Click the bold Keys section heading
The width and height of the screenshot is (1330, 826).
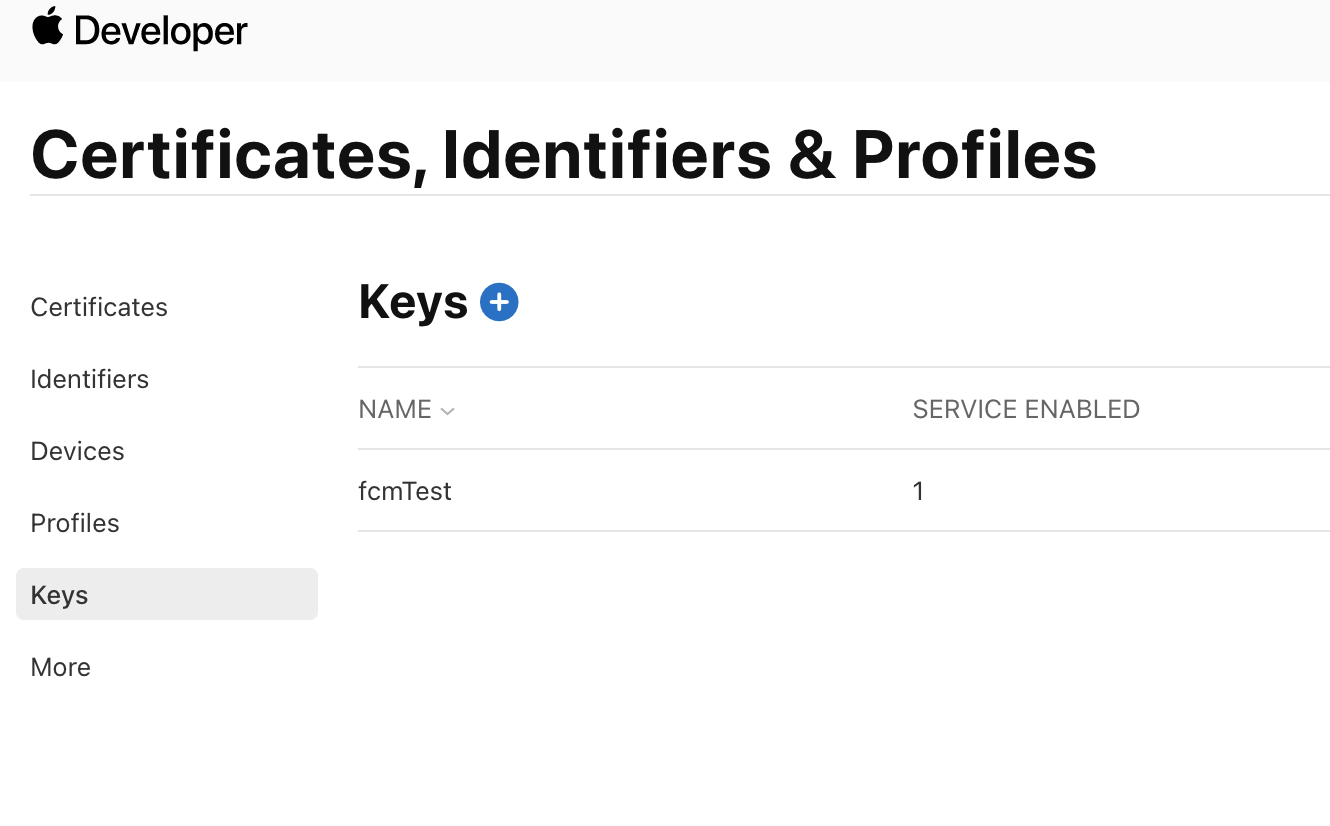pos(413,302)
